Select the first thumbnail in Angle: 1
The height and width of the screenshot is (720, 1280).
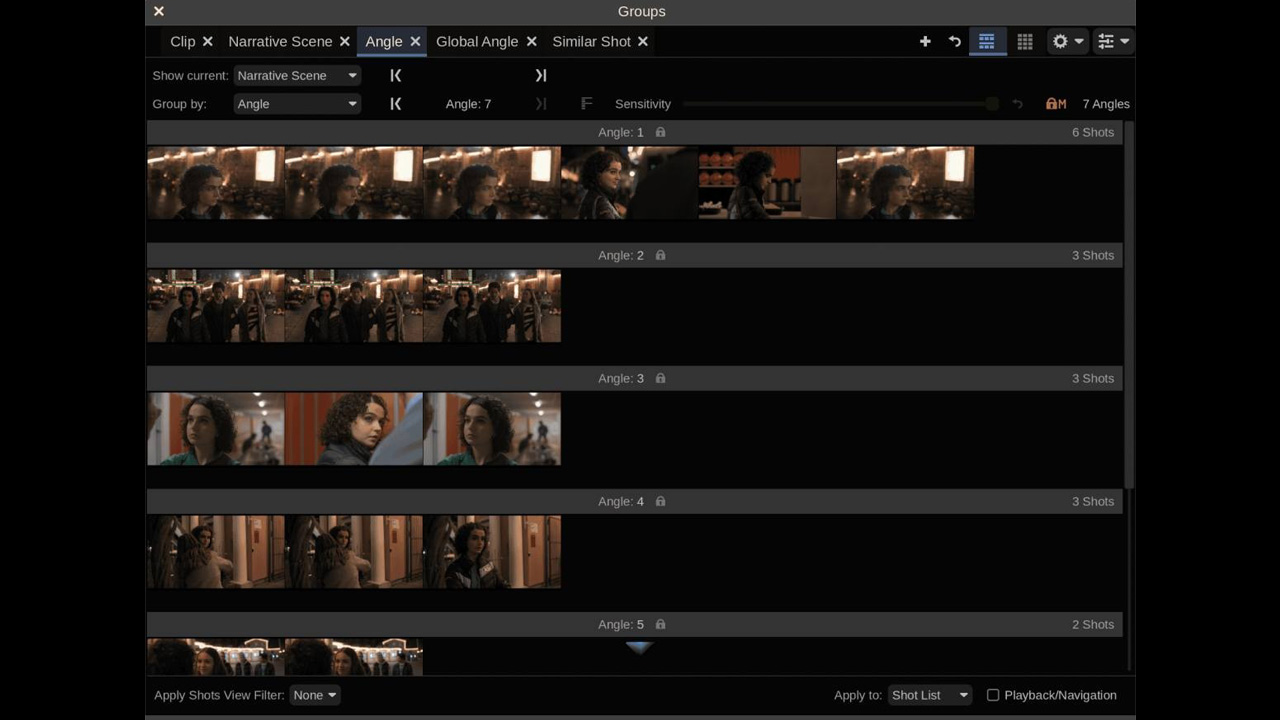(x=216, y=182)
